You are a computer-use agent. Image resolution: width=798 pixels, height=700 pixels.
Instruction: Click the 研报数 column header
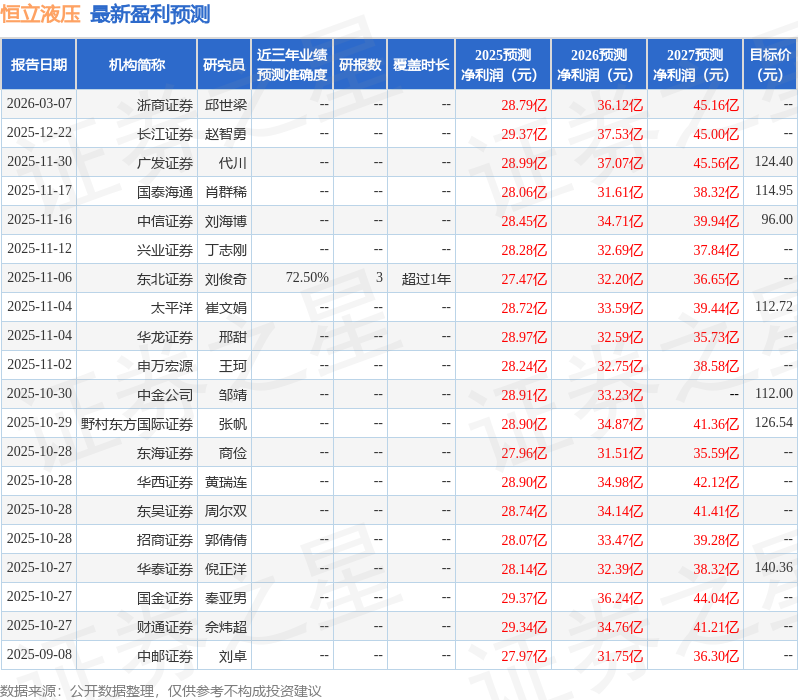click(x=360, y=65)
